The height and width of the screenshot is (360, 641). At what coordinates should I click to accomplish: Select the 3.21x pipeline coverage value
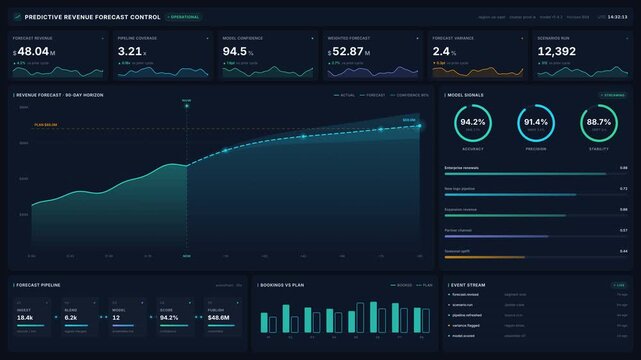132,51
